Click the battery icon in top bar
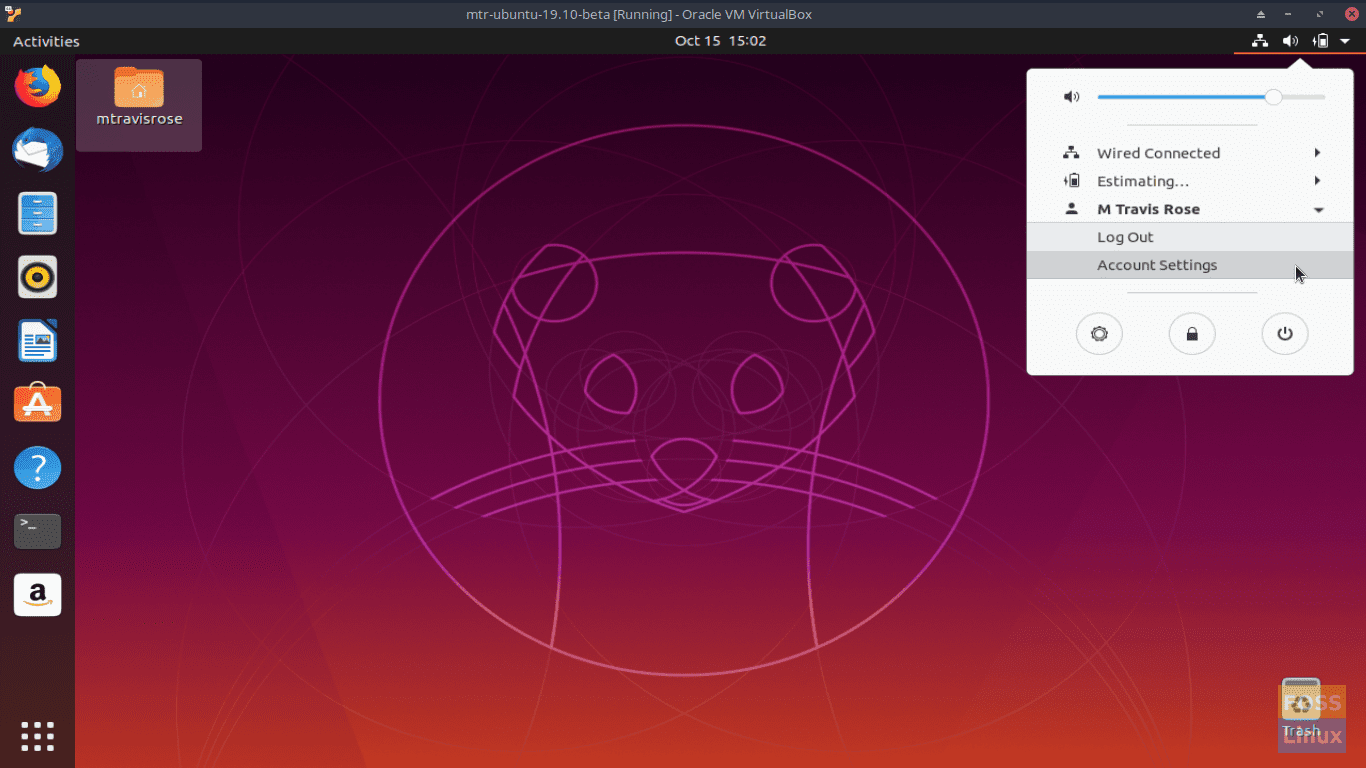Viewport: 1366px width, 768px height. click(x=1321, y=41)
